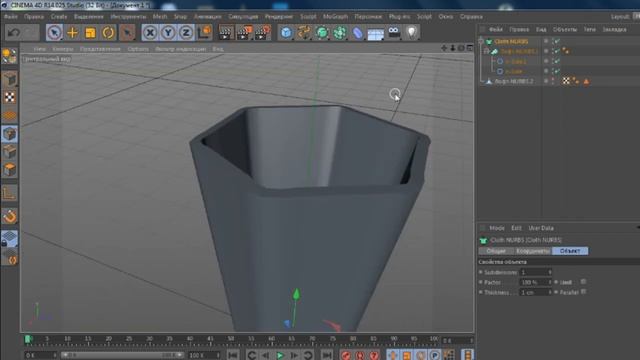Click the Factor percentage field
This screenshot has width=640, height=360.
pos(536,282)
